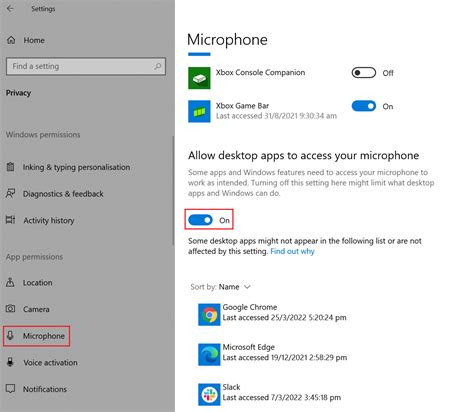
Task: Select Camera in App permissions
Action: pos(36,309)
